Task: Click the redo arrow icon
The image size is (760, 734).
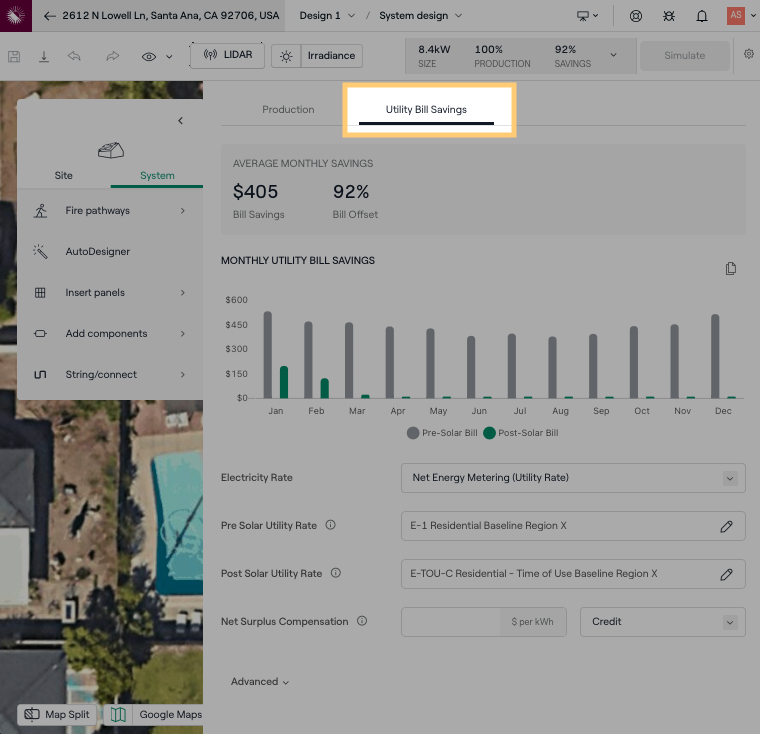Action: (x=112, y=57)
